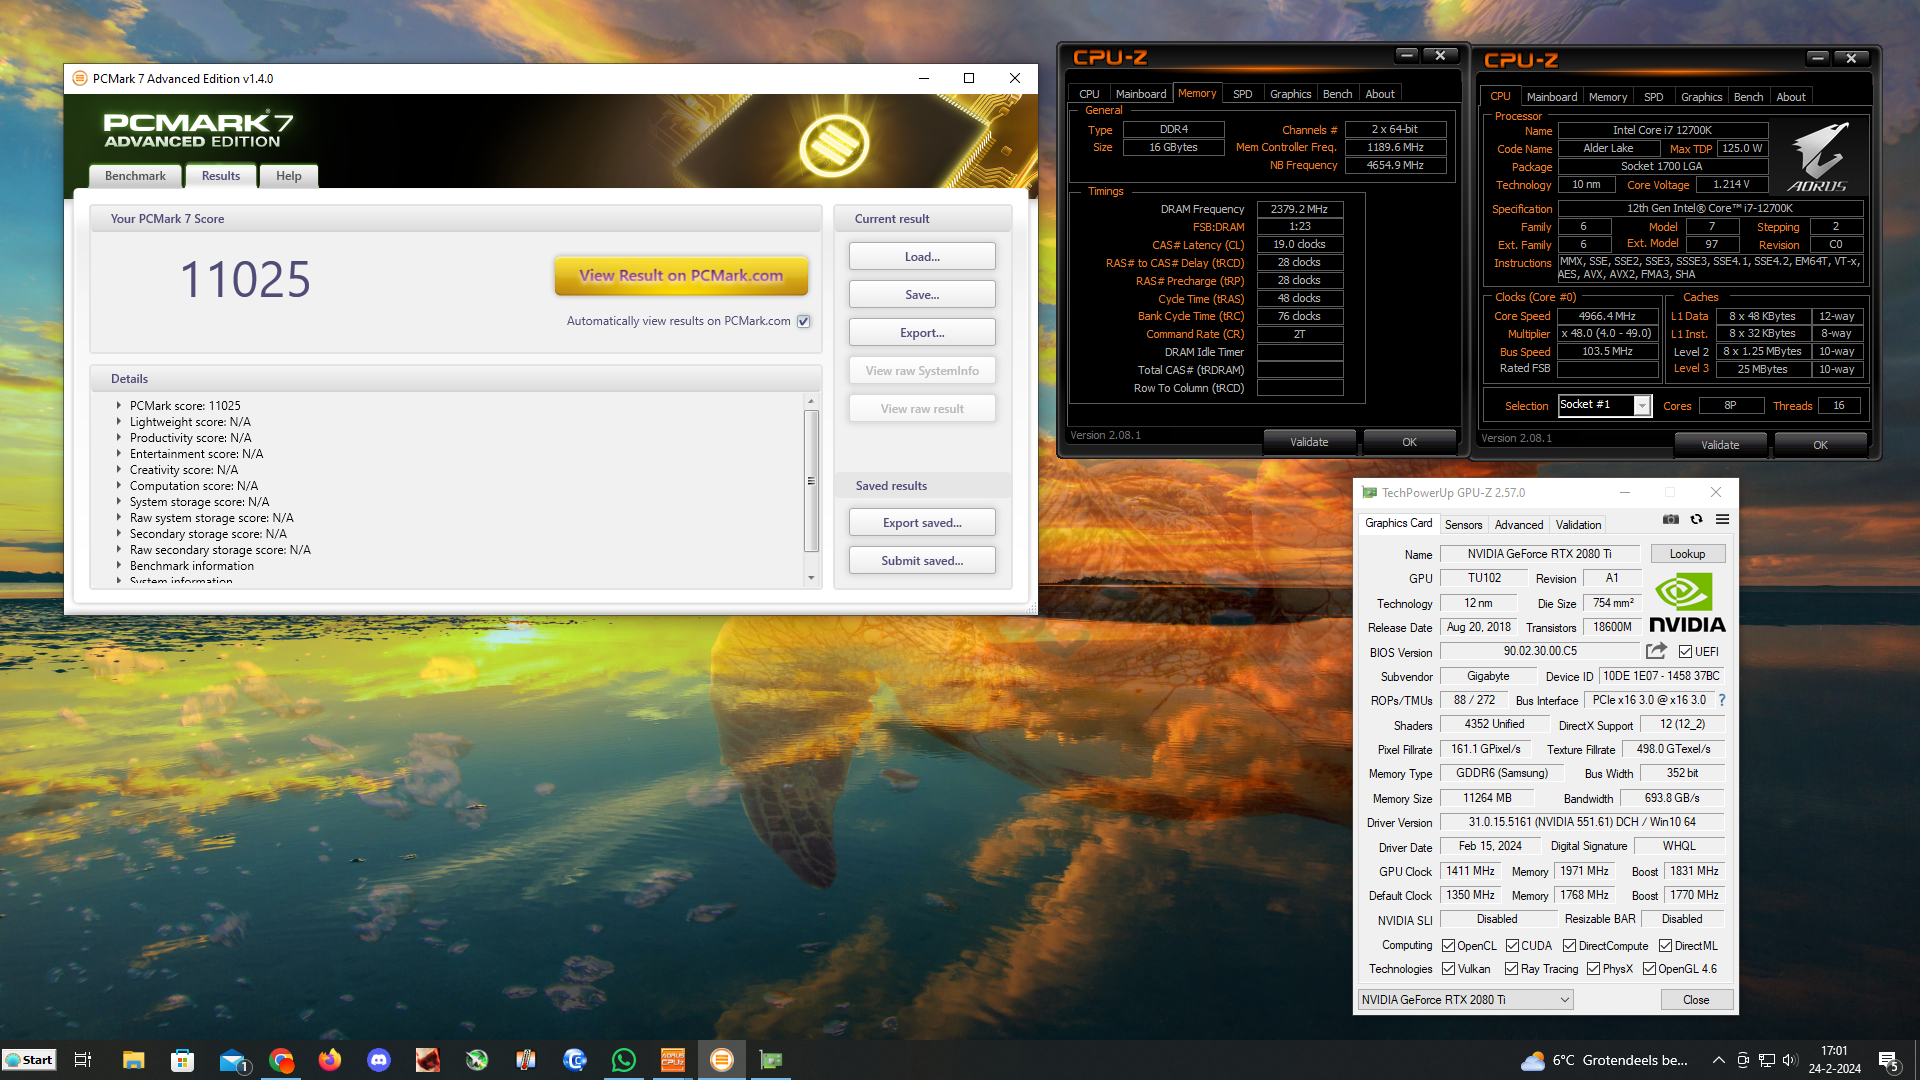Open the NVIDIA GeForce RTX 2080 Ti GPU dropdown

[1465, 1000]
